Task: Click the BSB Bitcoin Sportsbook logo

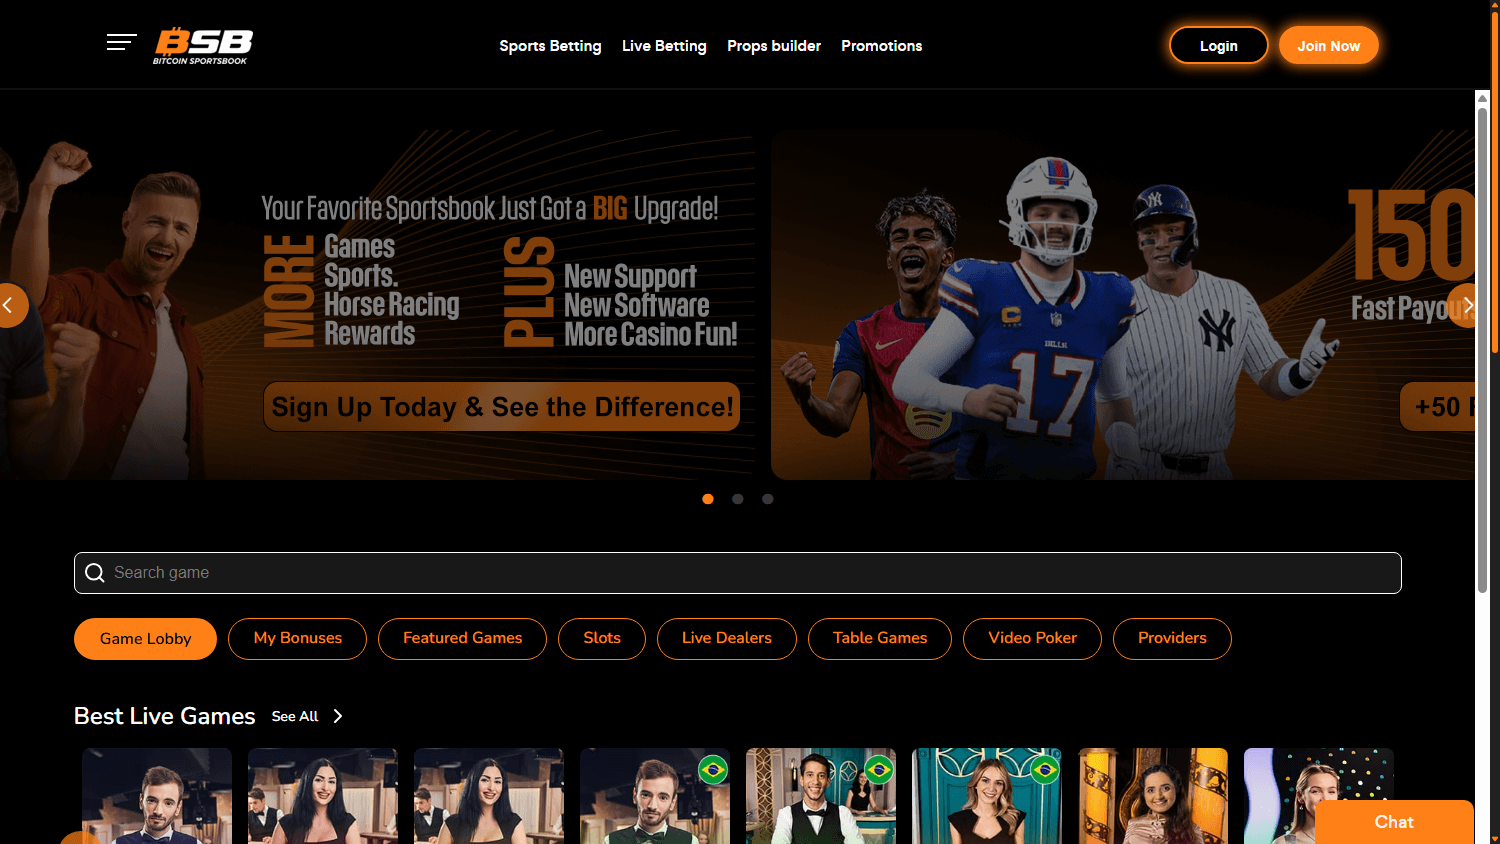Action: coord(202,45)
